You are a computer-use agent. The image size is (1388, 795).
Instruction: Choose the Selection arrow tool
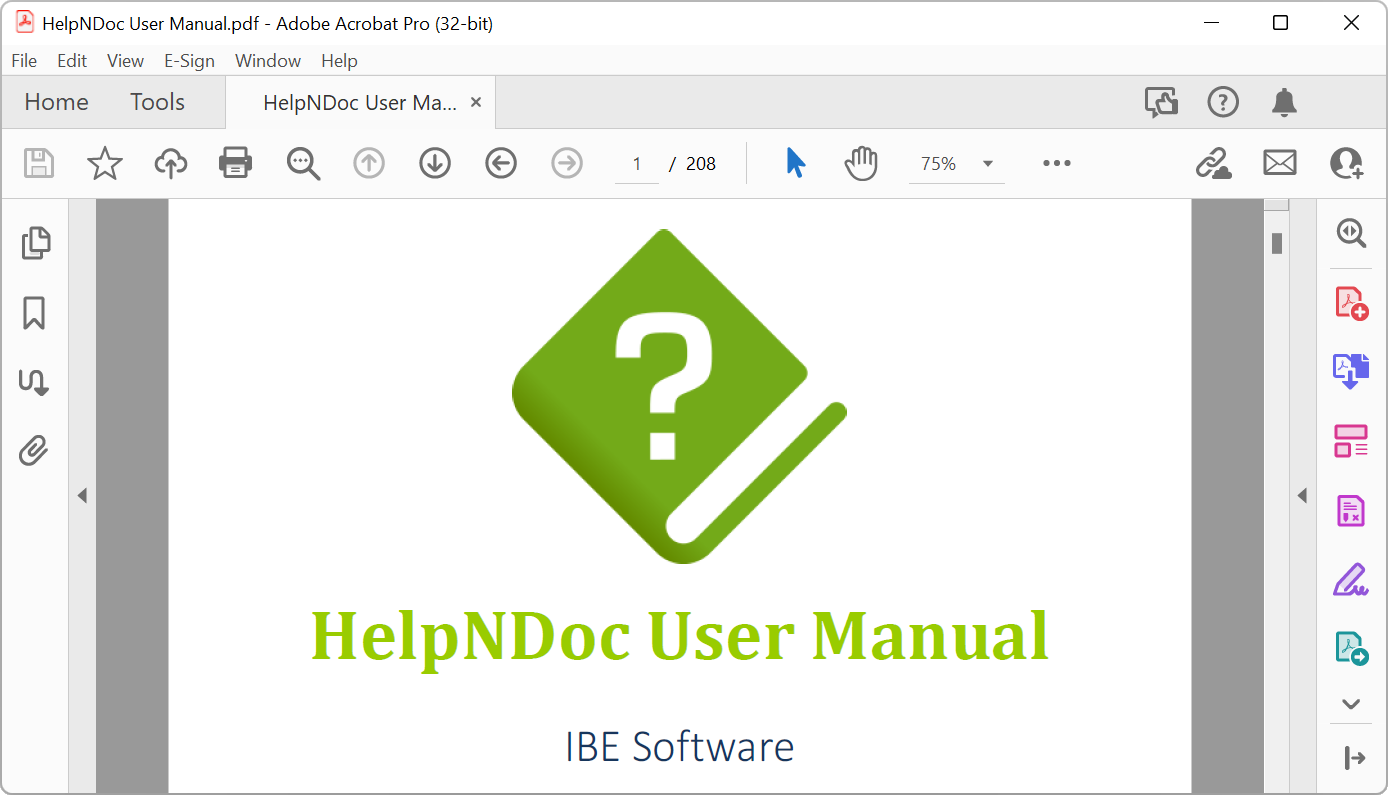coord(795,163)
